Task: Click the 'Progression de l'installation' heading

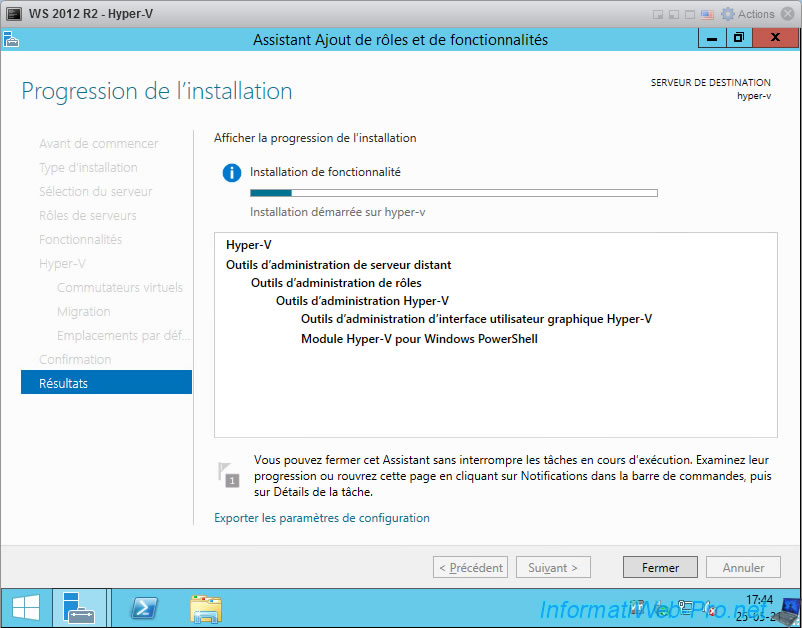Action: click(x=157, y=91)
